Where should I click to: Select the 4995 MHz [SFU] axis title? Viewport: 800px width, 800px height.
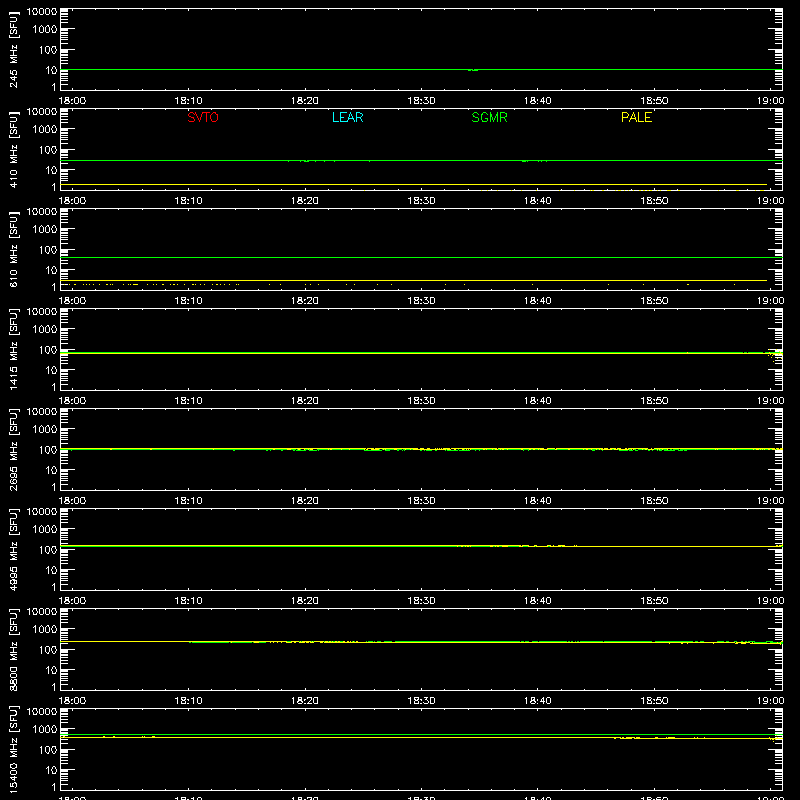(x=13, y=549)
